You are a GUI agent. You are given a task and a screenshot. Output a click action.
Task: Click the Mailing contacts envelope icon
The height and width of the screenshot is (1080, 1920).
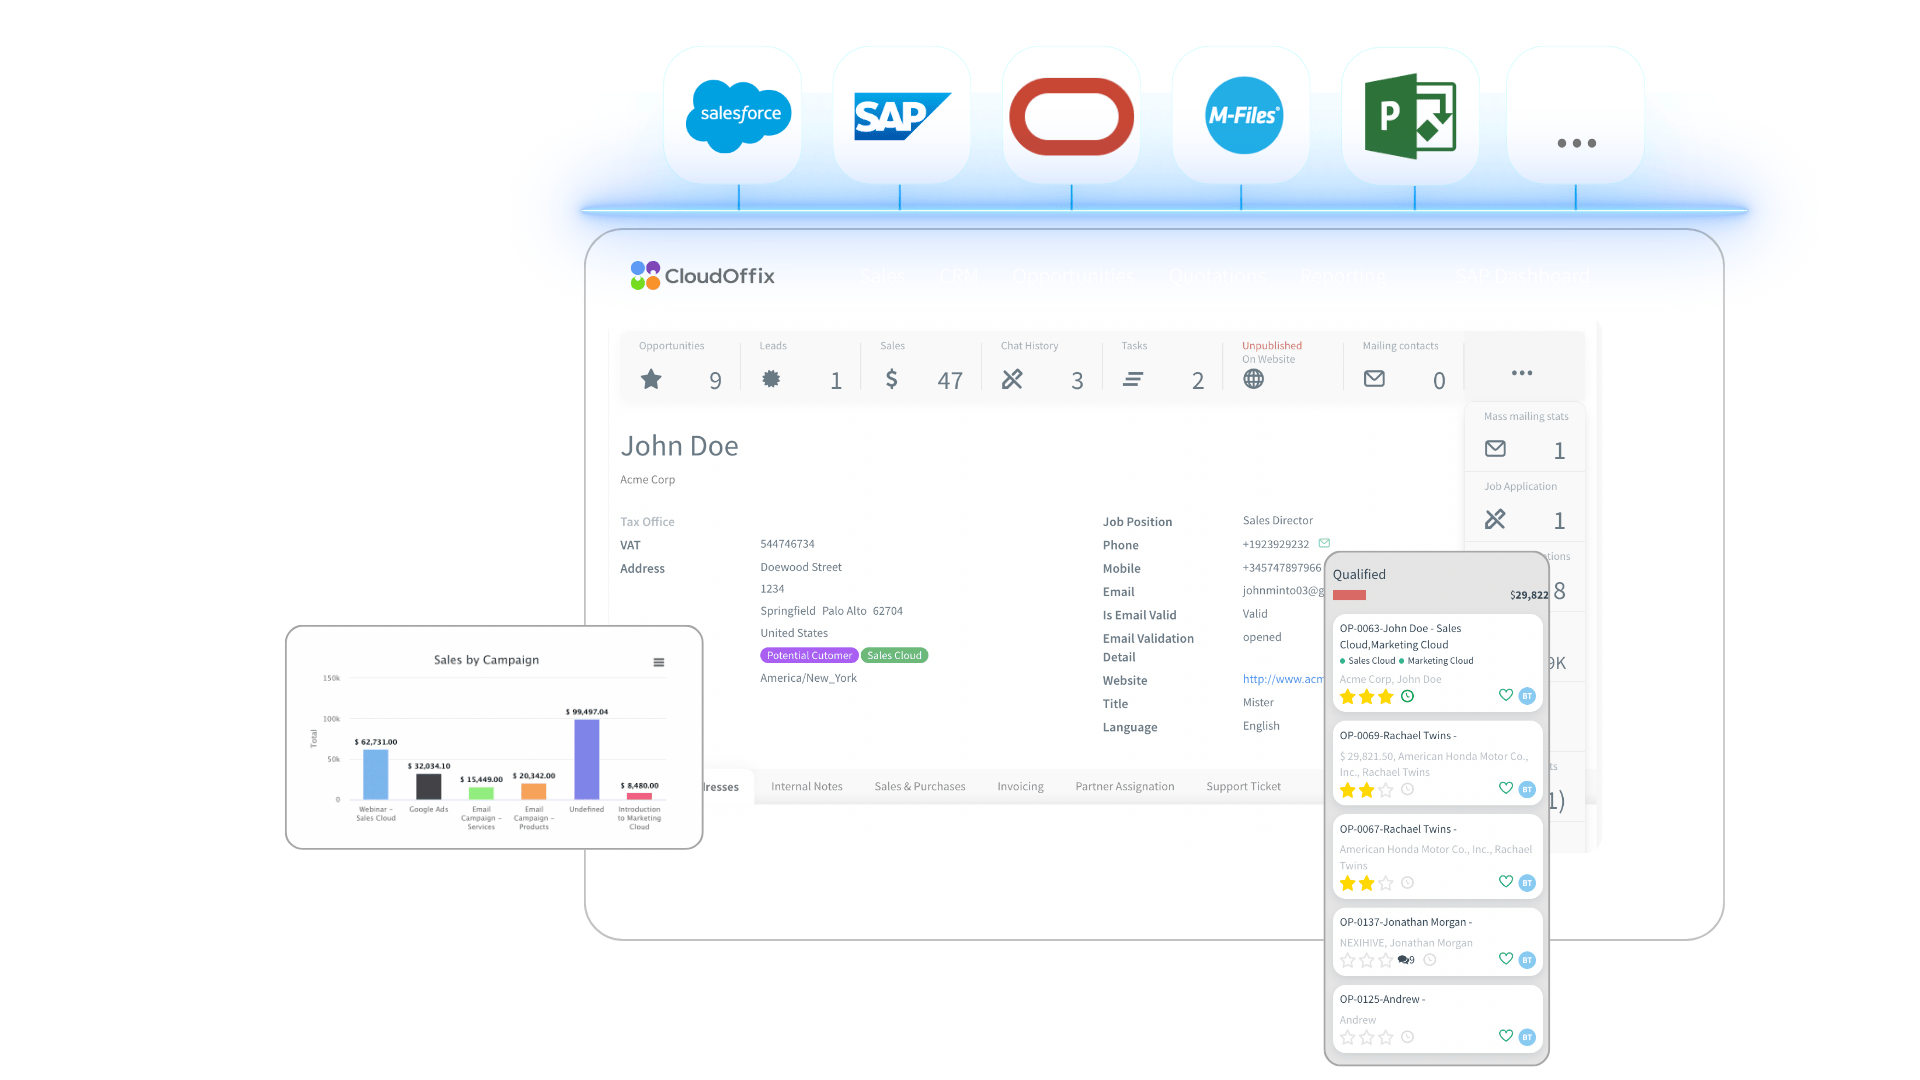[x=1373, y=379]
